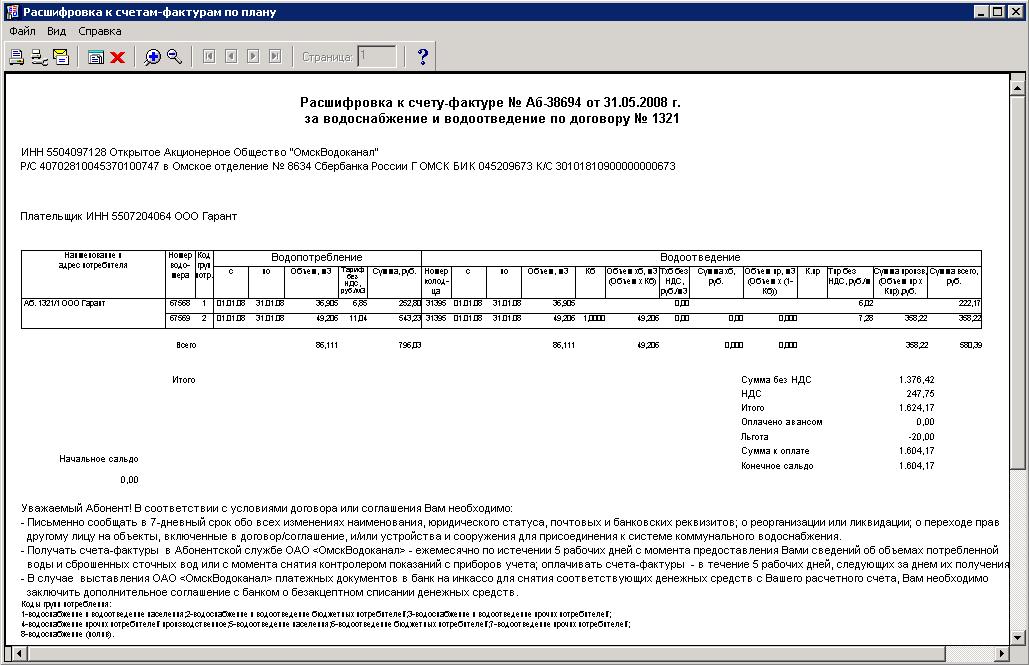Open the Справка menu

pyautogui.click(x=100, y=31)
